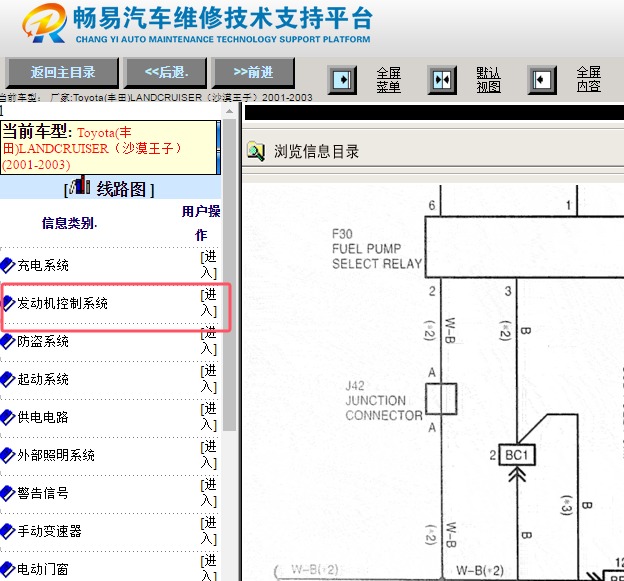
Task: Click the blue diamond icon beside 充电系统
Action: 8,265
